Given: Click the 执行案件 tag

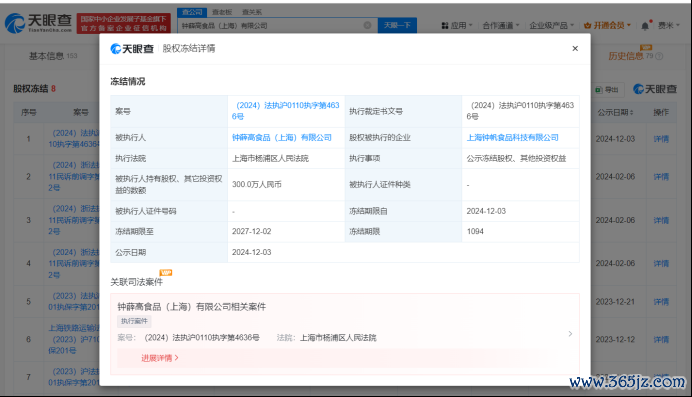Looking at the screenshot, I should [135, 321].
